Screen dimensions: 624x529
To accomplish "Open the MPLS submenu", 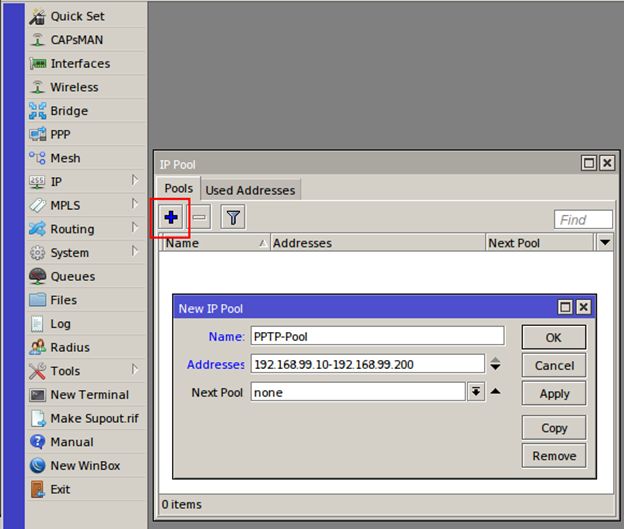I will coord(86,205).
